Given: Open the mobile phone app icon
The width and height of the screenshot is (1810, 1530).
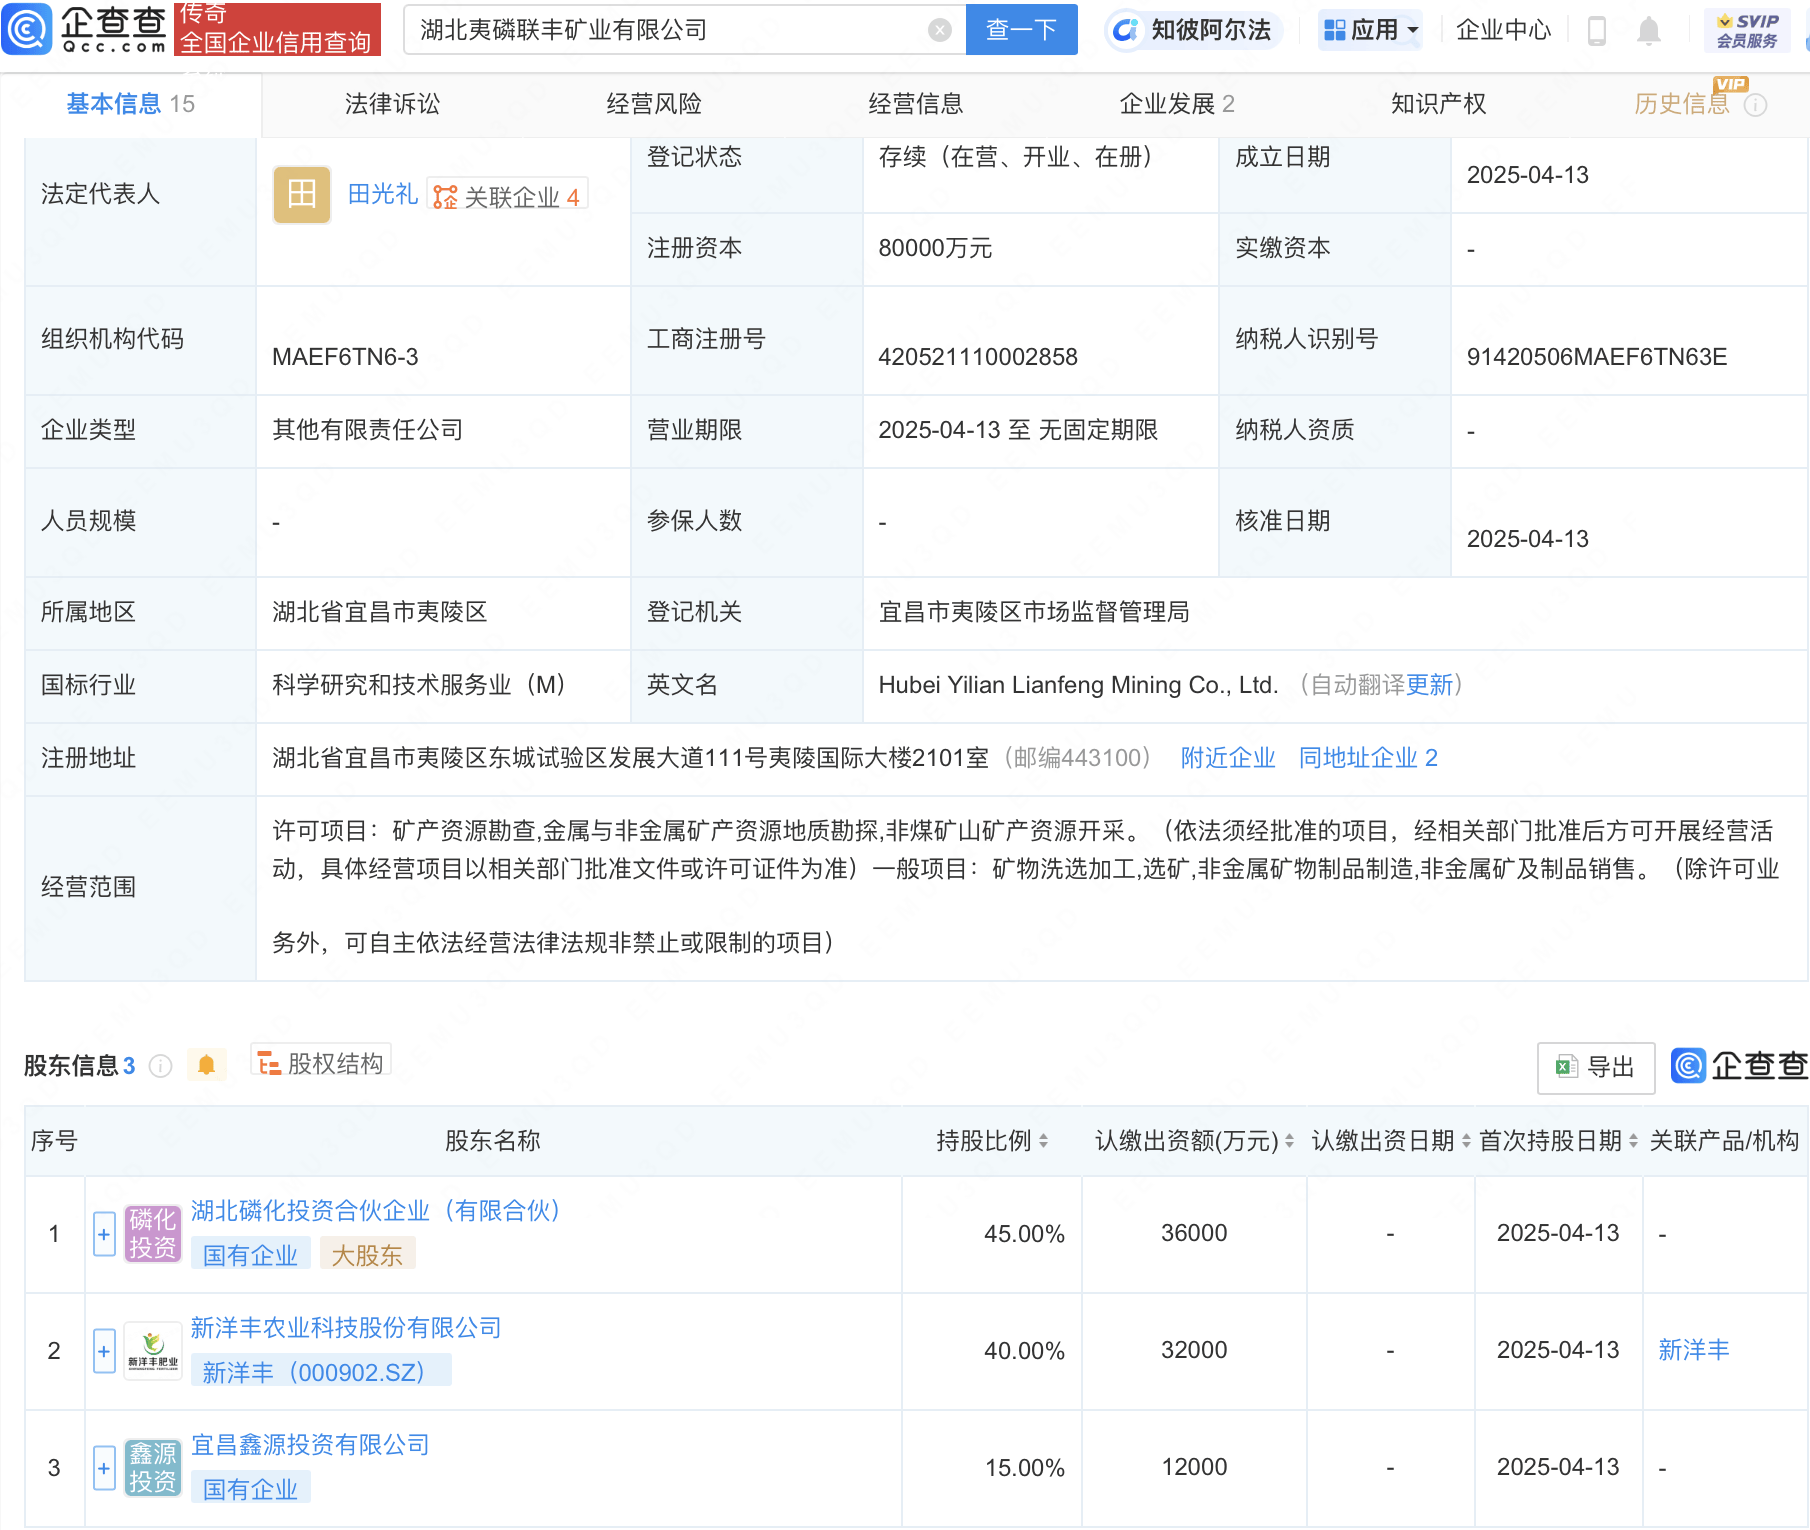Looking at the screenshot, I should [1597, 31].
